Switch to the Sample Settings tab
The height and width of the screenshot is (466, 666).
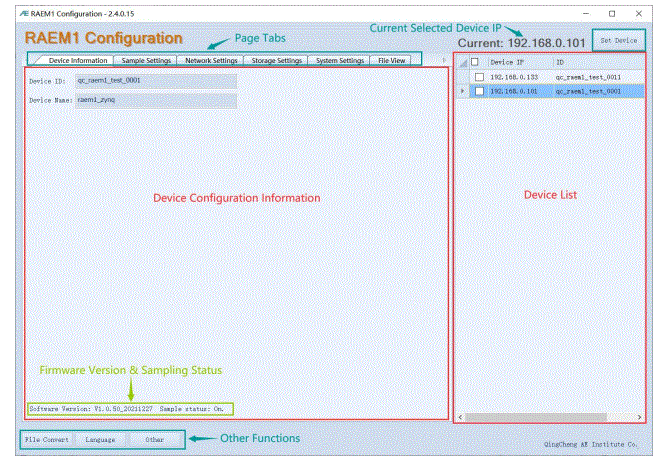click(x=146, y=60)
